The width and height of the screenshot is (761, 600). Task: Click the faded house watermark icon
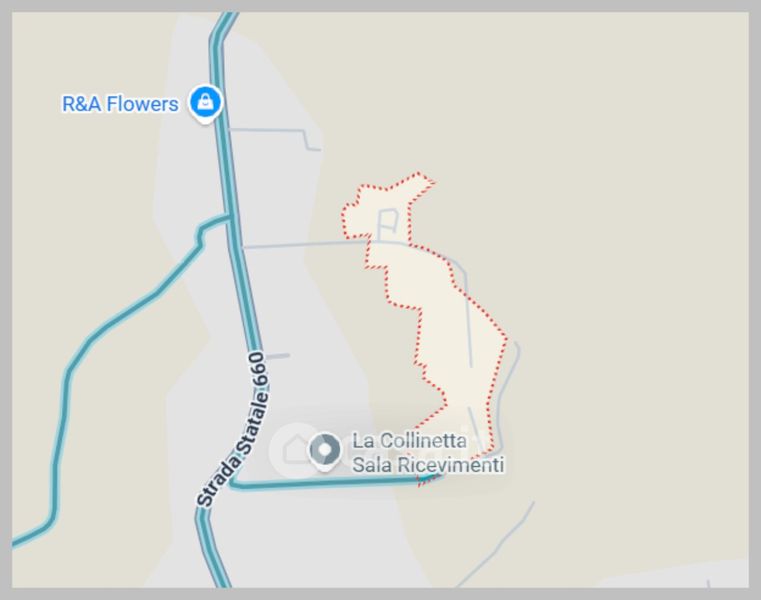point(294,449)
